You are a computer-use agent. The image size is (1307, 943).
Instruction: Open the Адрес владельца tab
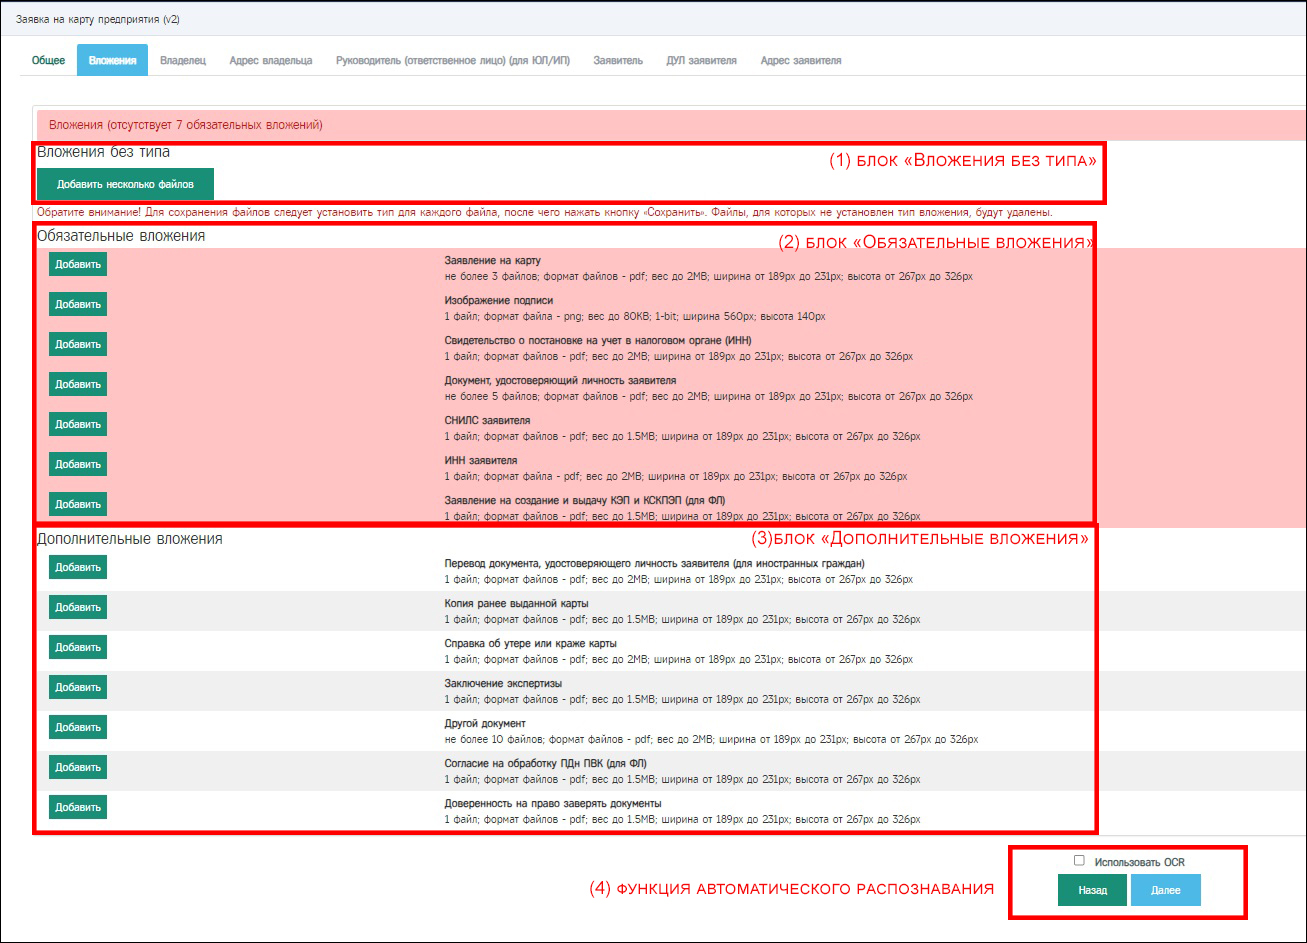click(270, 60)
